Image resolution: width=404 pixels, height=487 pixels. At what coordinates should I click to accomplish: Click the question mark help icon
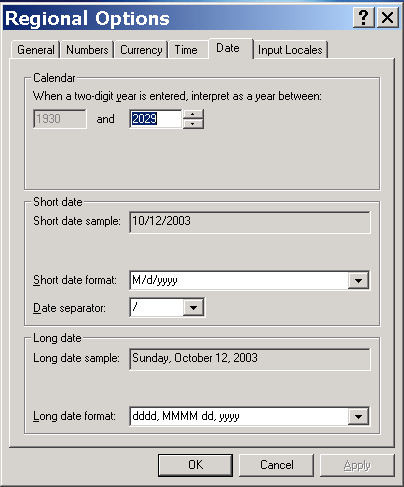(x=364, y=17)
